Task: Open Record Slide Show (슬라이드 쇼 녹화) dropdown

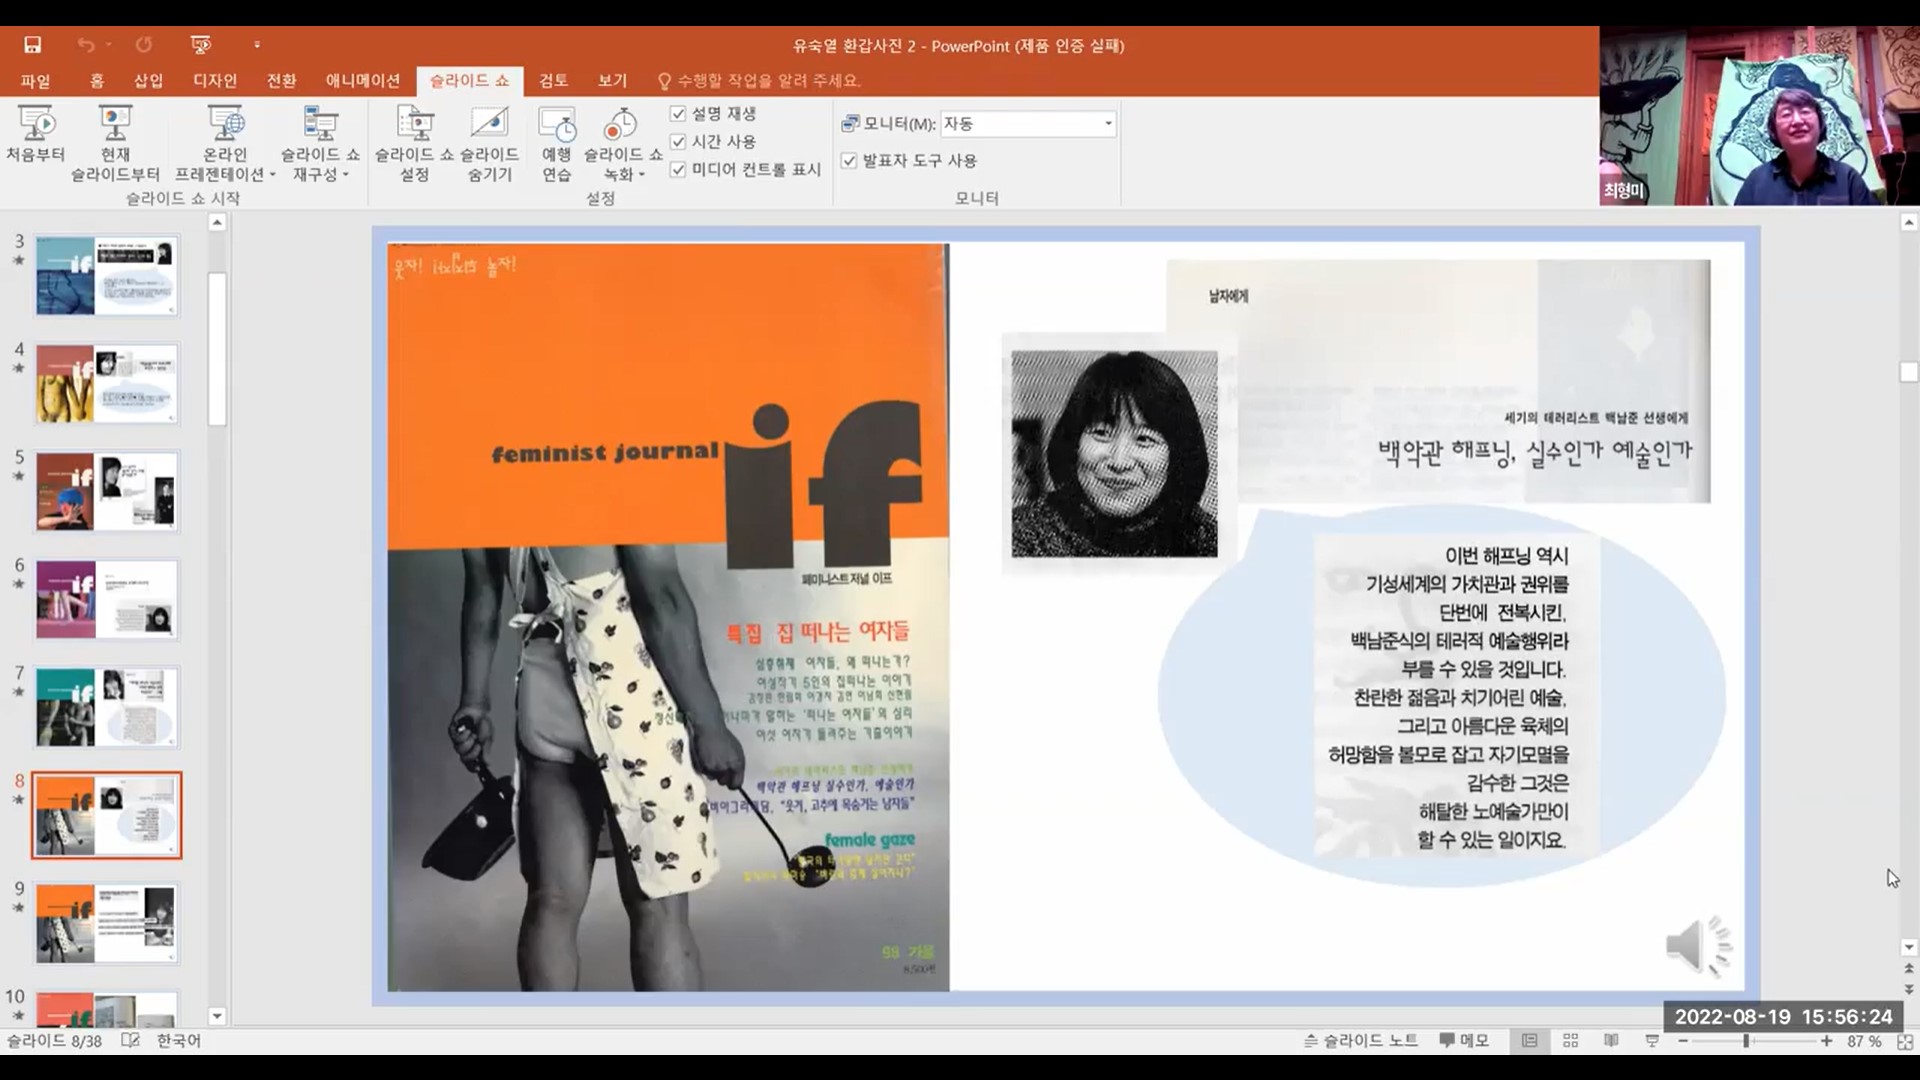Action: click(x=623, y=144)
